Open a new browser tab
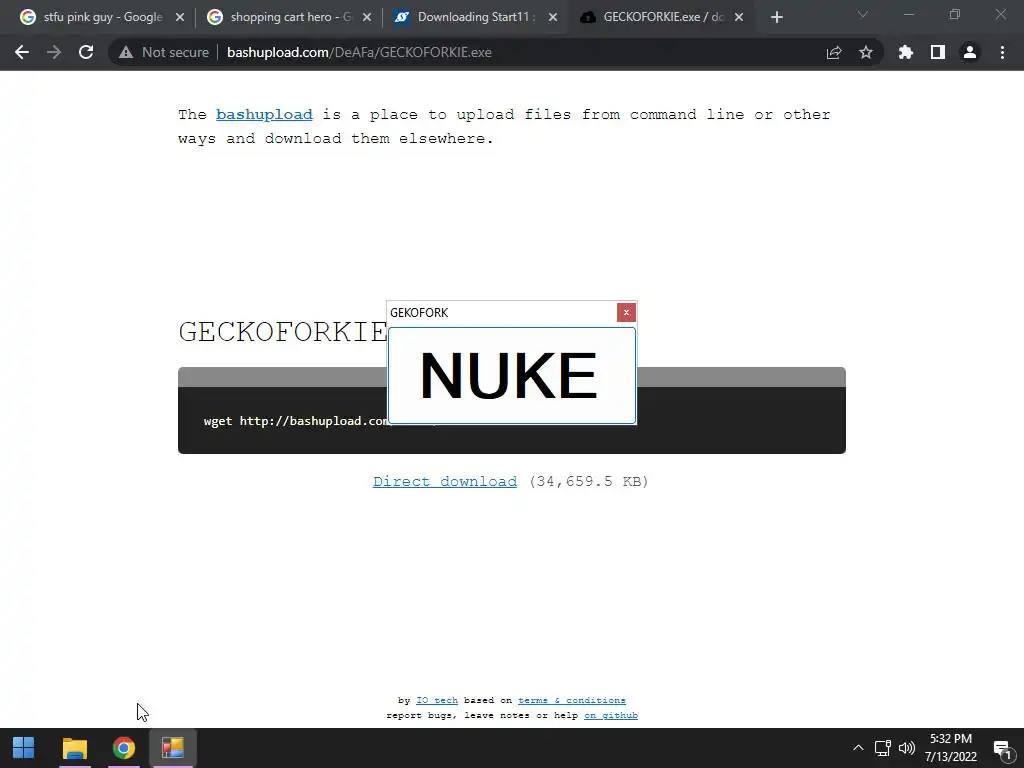 coord(776,18)
